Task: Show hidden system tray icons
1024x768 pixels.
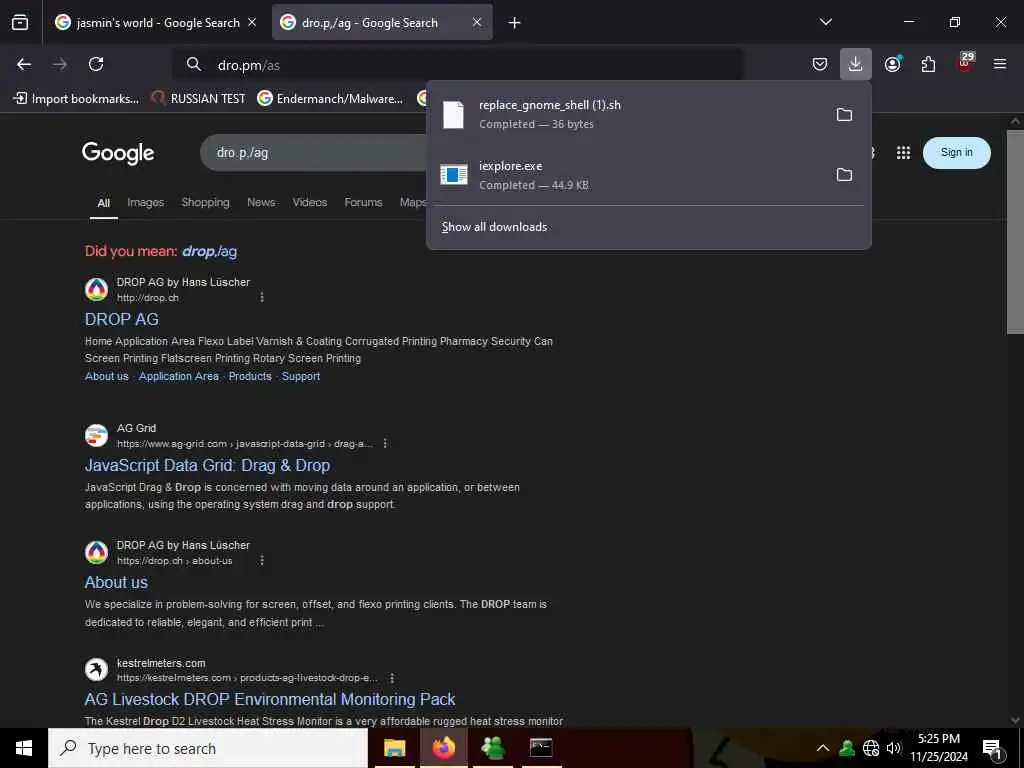Action: pyautogui.click(x=823, y=748)
